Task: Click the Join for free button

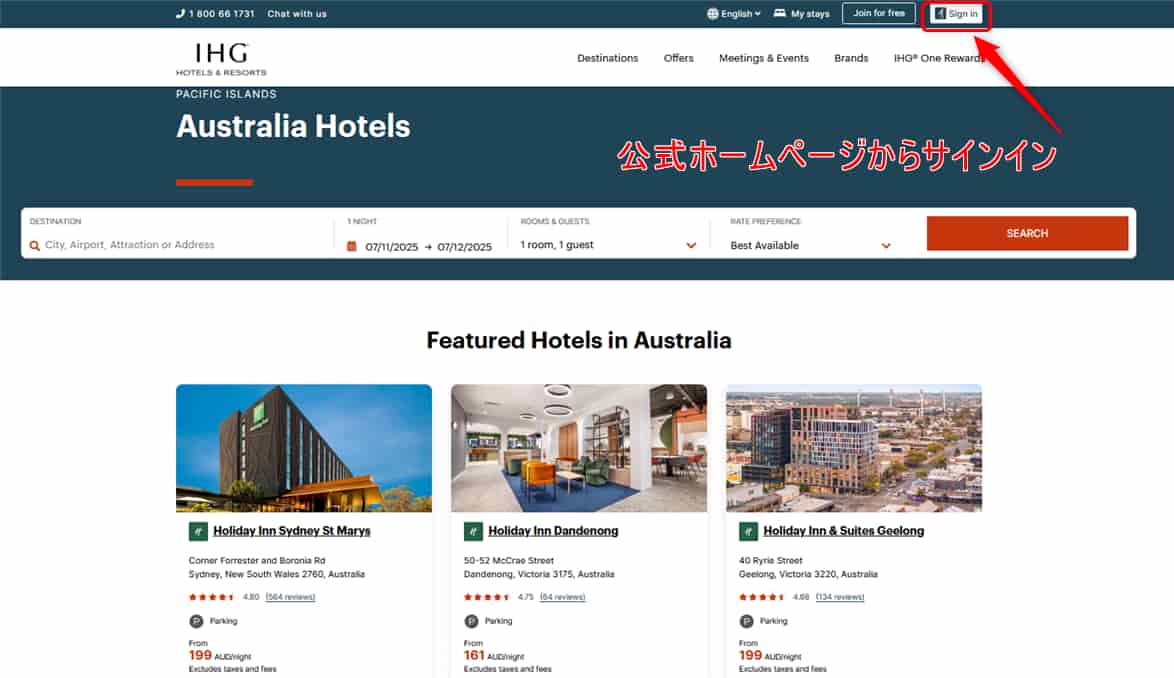Action: point(878,13)
